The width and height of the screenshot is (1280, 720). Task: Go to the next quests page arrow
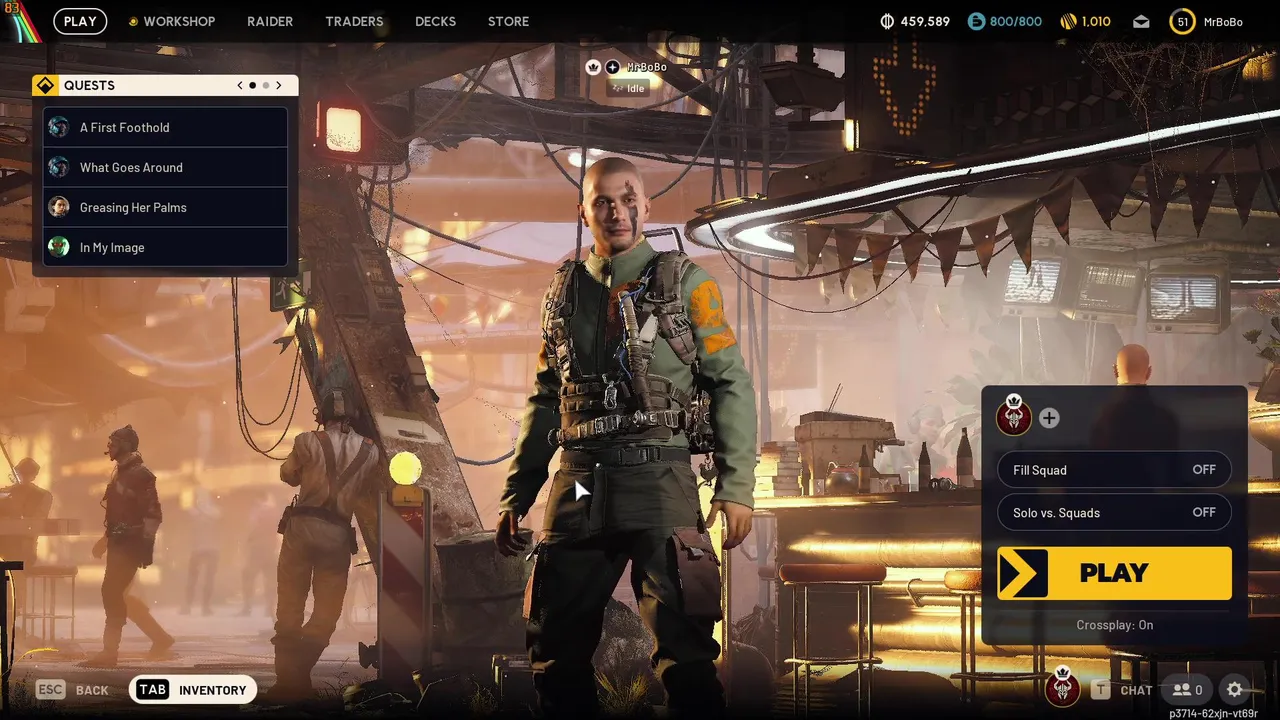(279, 85)
